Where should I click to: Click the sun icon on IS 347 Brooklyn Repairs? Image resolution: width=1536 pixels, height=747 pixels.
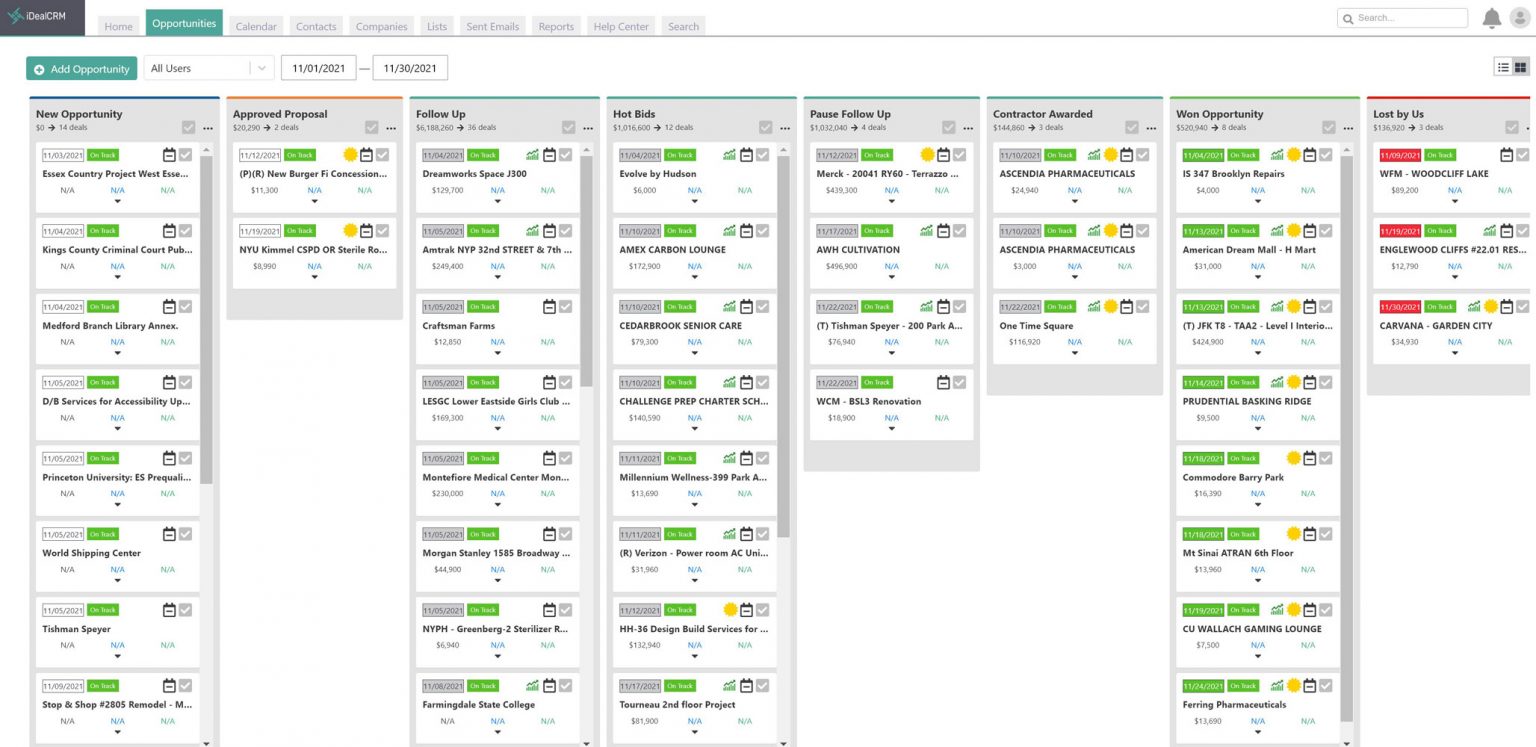click(x=1292, y=155)
